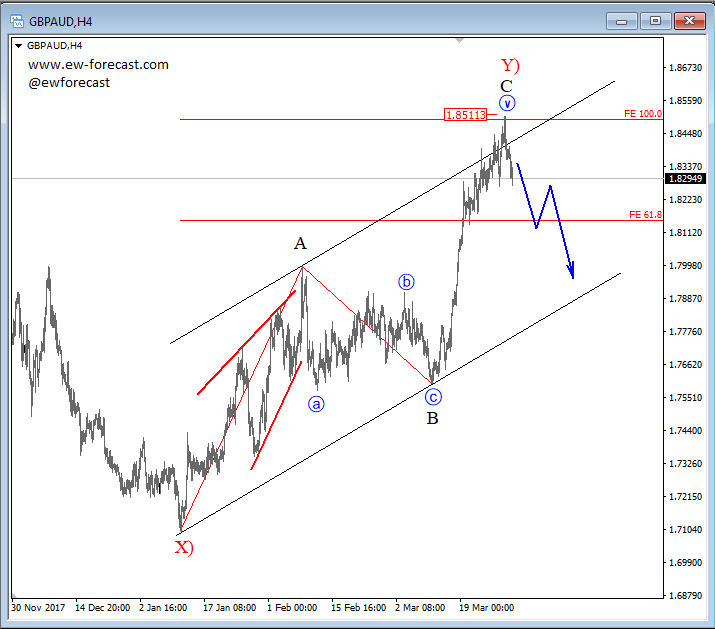Select the black wave B label
The height and width of the screenshot is (629, 715).
click(x=432, y=418)
